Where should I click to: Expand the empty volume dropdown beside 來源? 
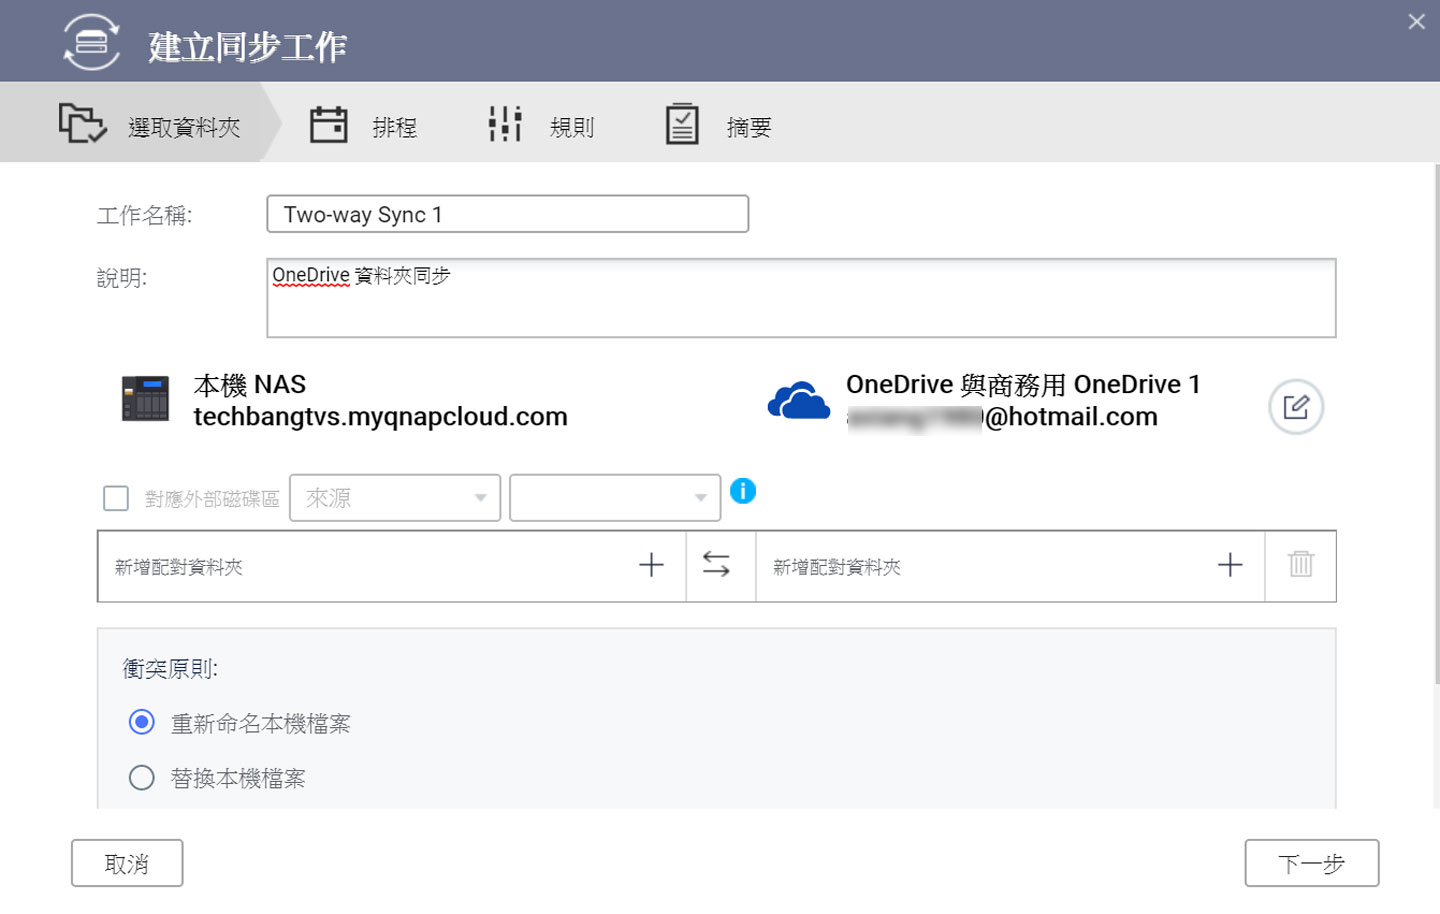tap(615, 498)
